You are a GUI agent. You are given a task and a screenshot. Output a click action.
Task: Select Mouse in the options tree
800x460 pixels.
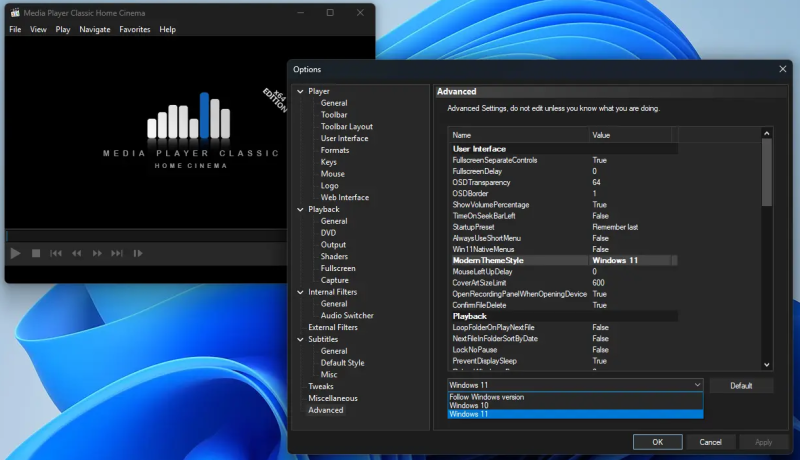point(333,174)
